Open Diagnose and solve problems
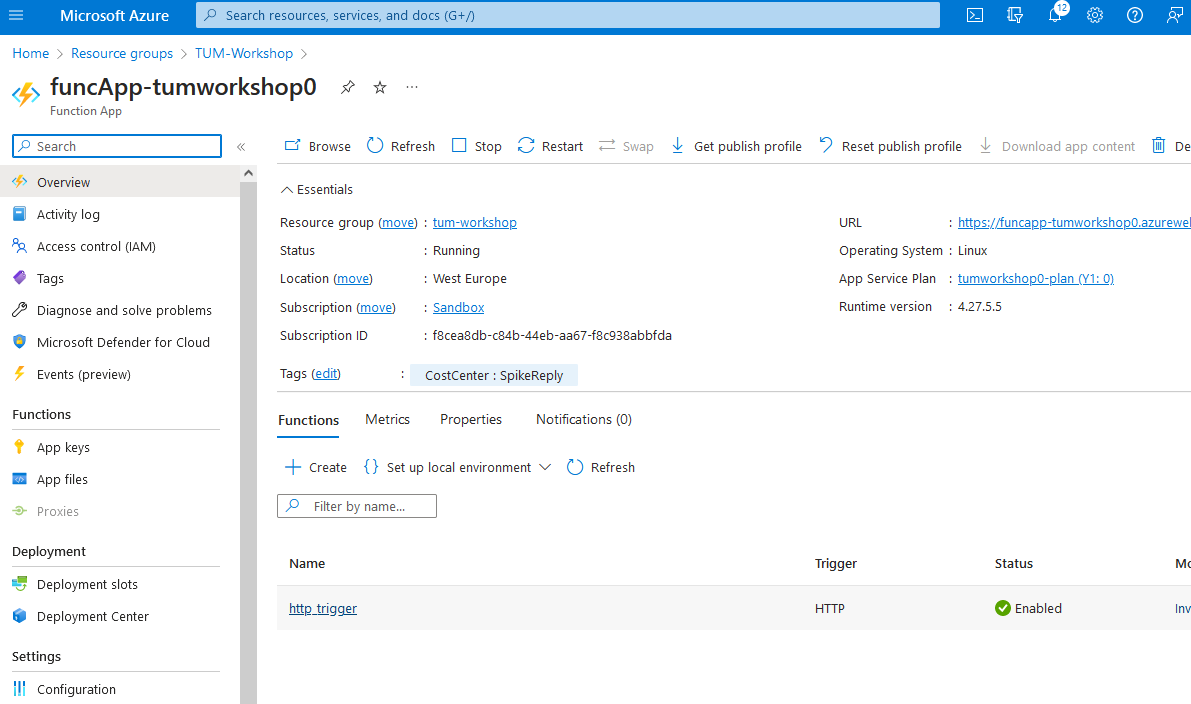The height and width of the screenshot is (704, 1191). coord(120,310)
